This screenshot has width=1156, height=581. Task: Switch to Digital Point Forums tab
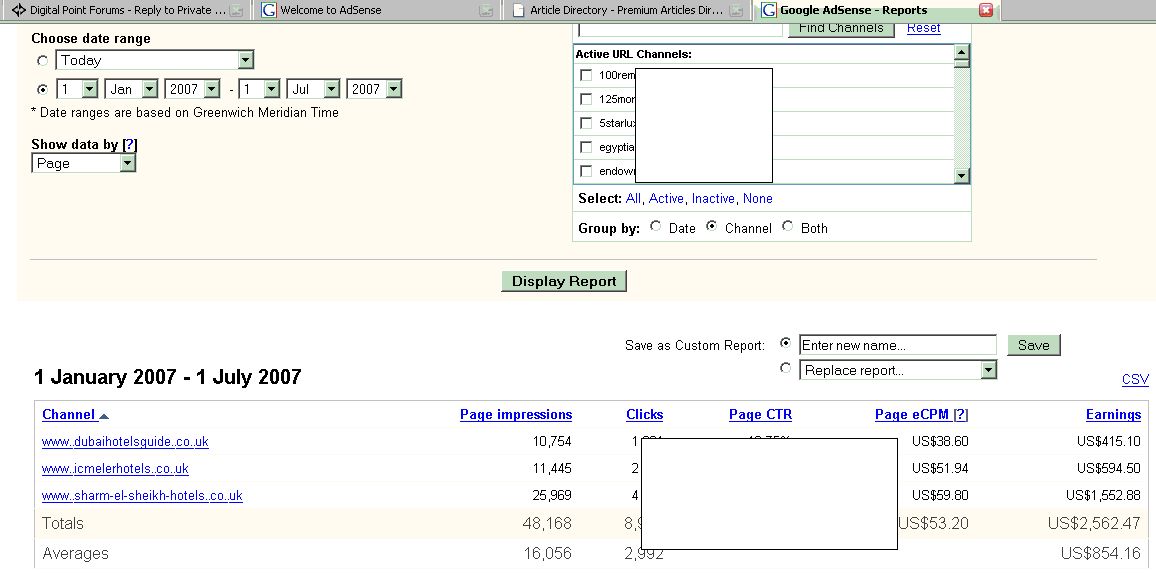point(125,10)
